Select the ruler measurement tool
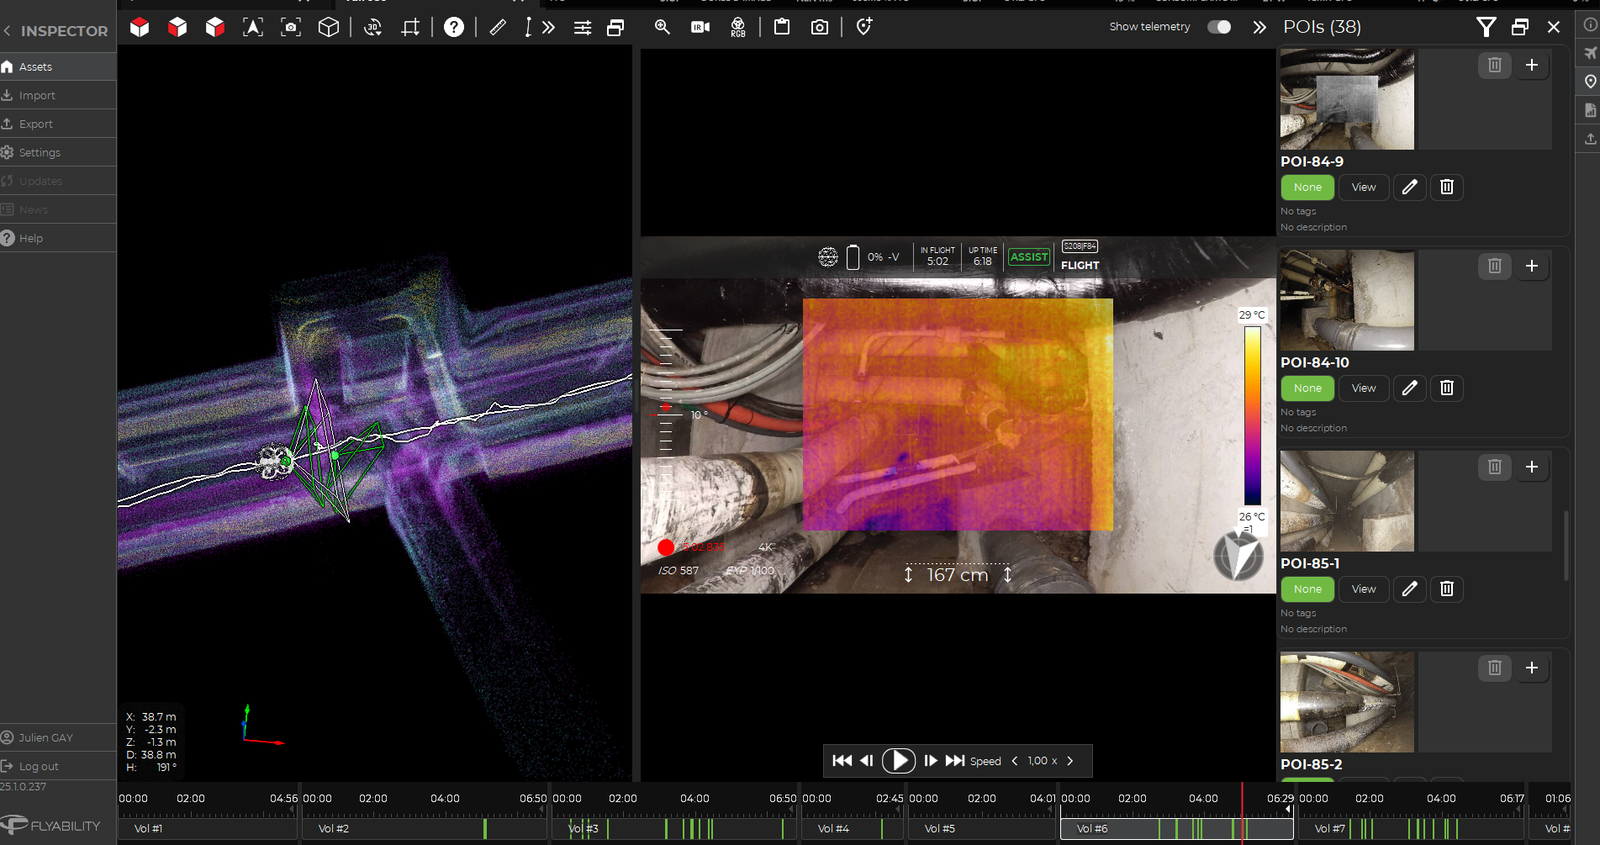Screen dimensions: 1600x845 497,27
